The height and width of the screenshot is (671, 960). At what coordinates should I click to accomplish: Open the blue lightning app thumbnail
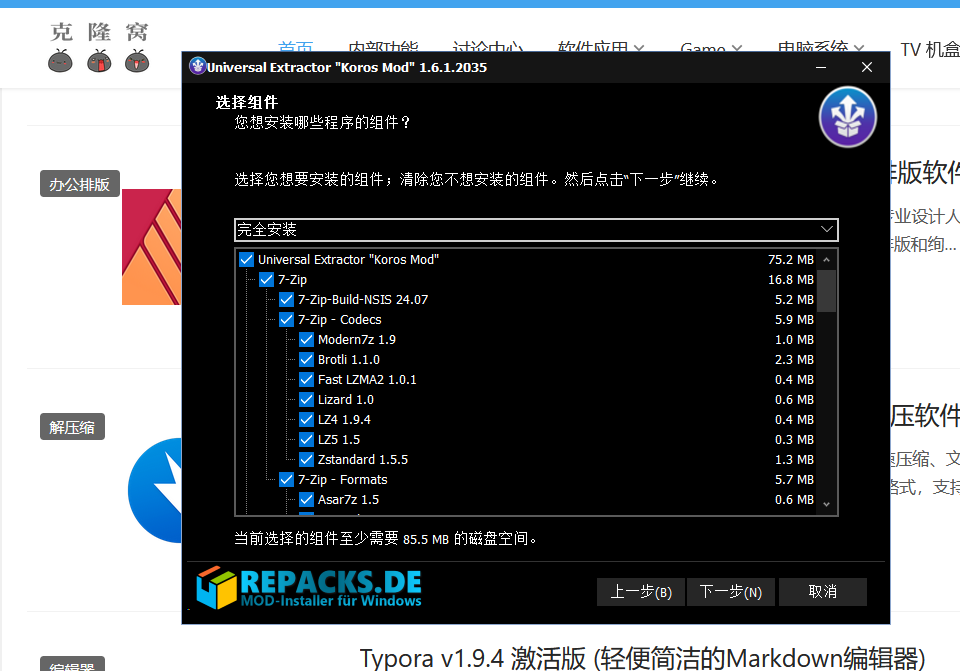[155, 490]
